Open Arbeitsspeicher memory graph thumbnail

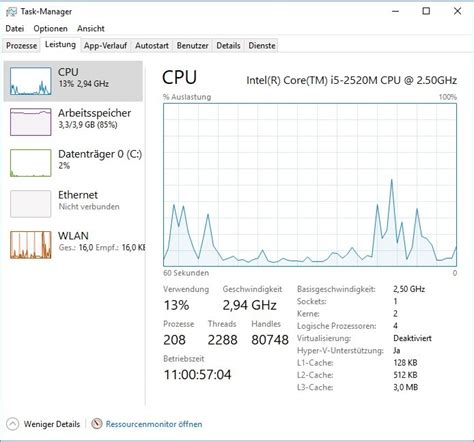pyautogui.click(x=31, y=122)
